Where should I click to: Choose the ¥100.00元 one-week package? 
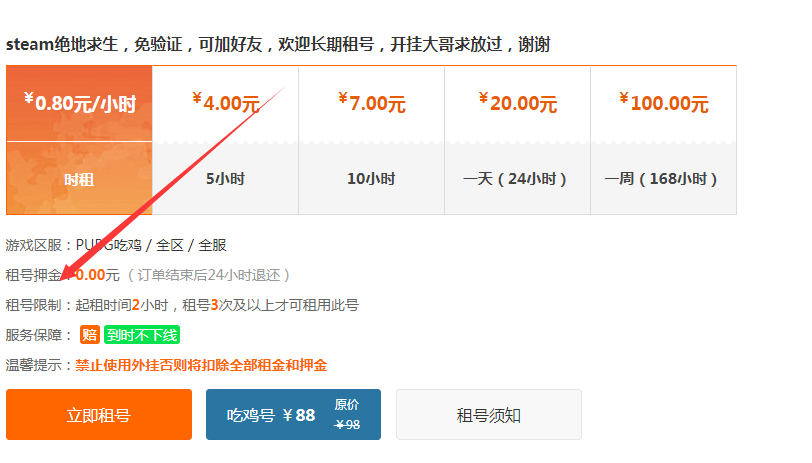pos(663,140)
